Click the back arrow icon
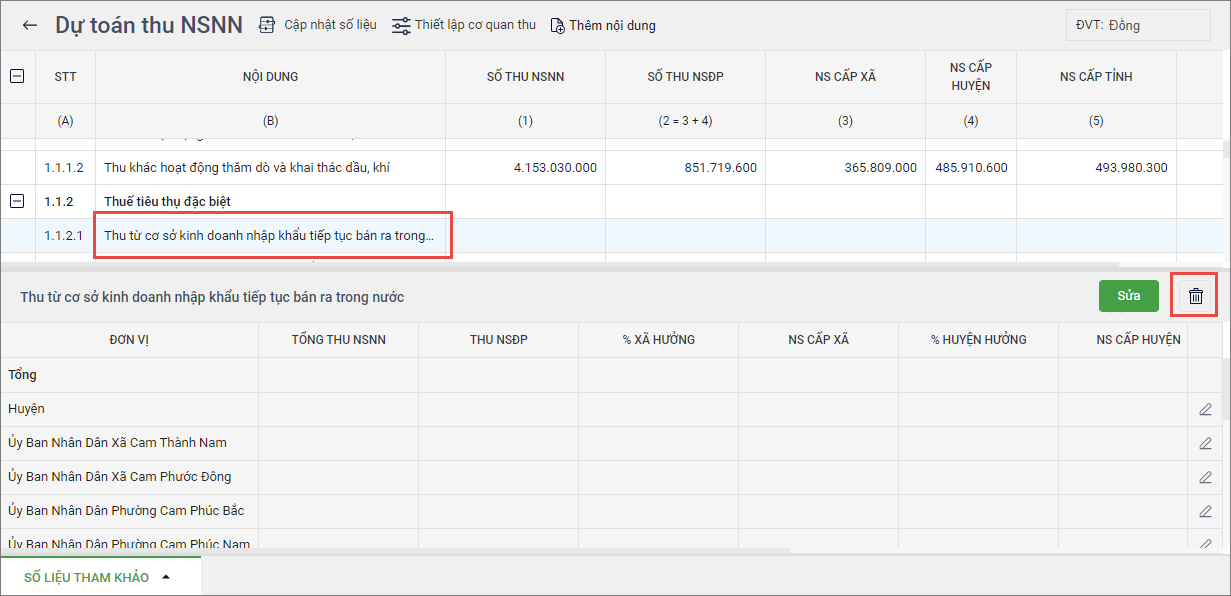1231x596 pixels. coord(30,26)
